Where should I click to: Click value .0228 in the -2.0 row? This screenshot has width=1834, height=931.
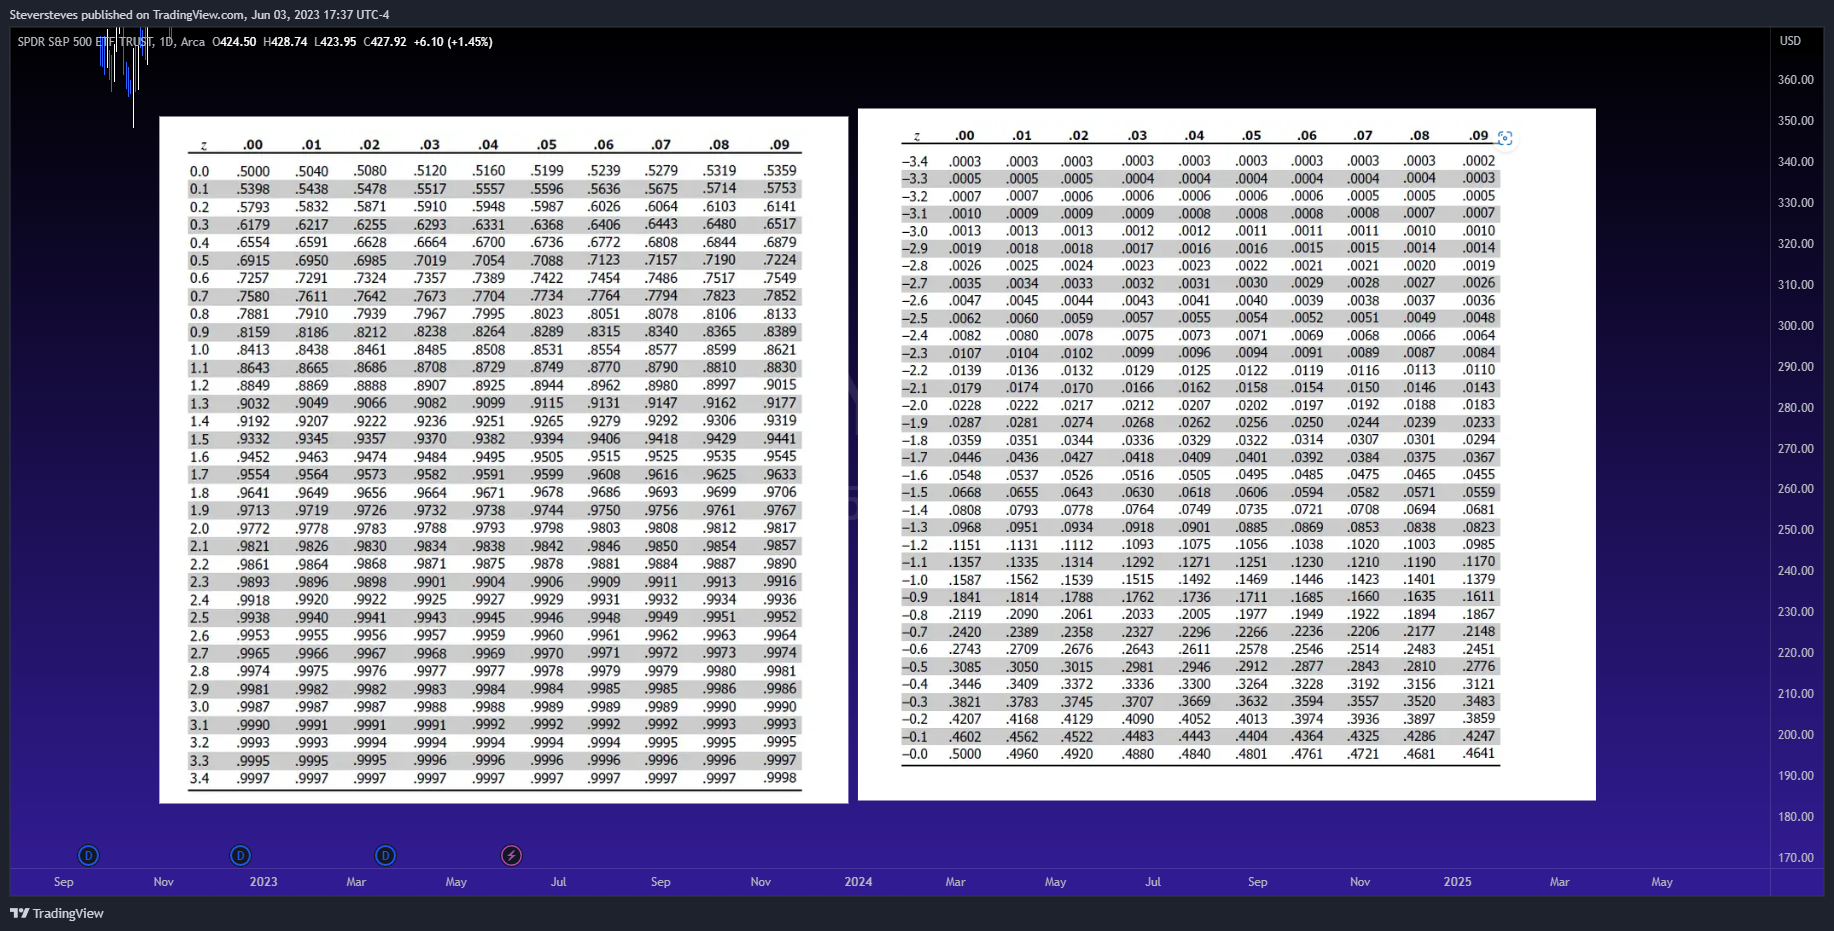pos(965,406)
